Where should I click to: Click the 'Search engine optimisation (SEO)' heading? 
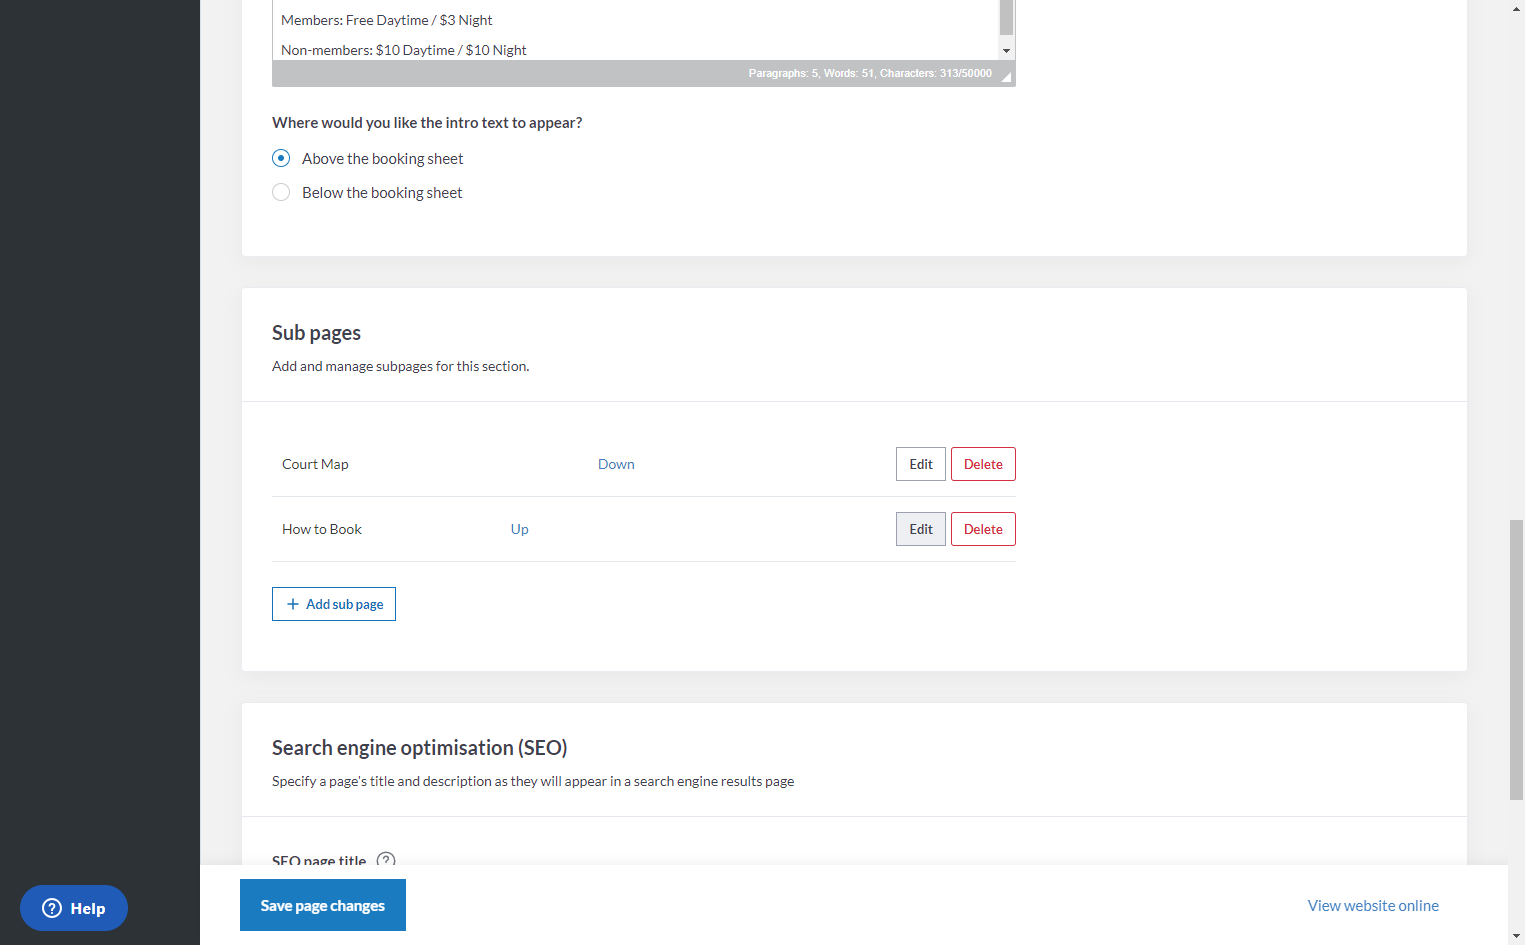click(420, 748)
